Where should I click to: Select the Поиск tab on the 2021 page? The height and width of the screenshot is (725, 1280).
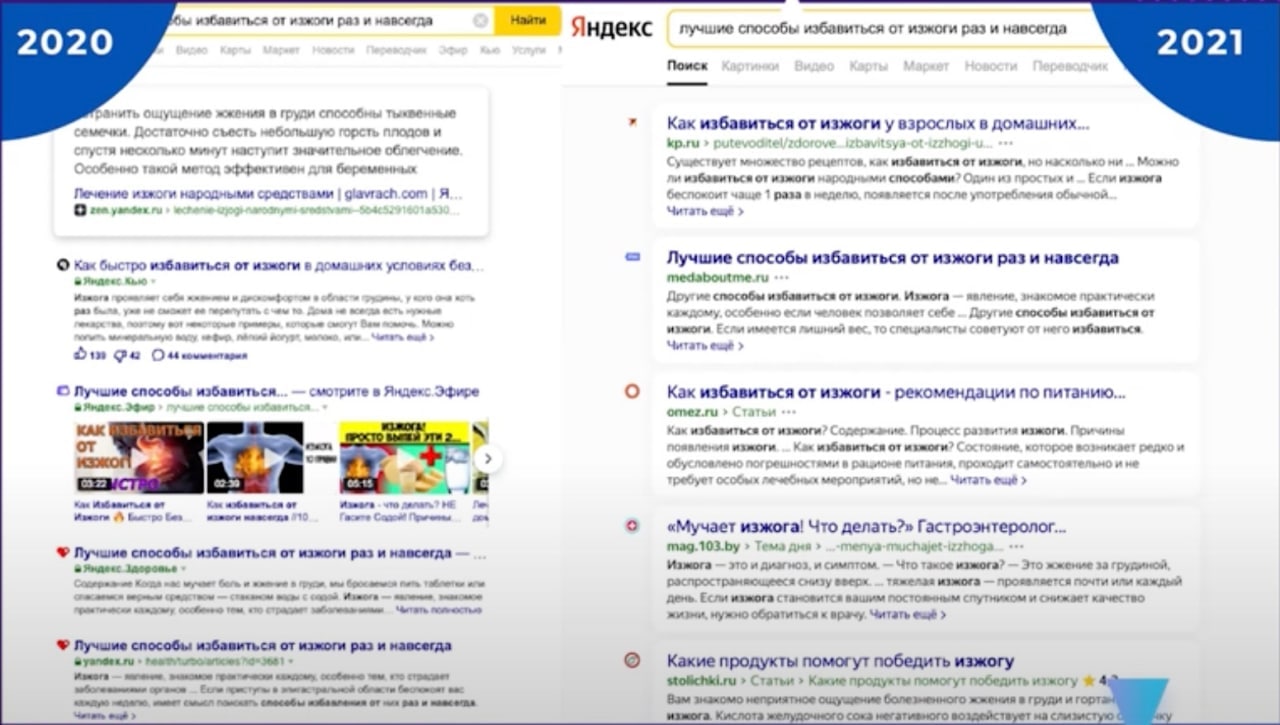click(x=687, y=66)
